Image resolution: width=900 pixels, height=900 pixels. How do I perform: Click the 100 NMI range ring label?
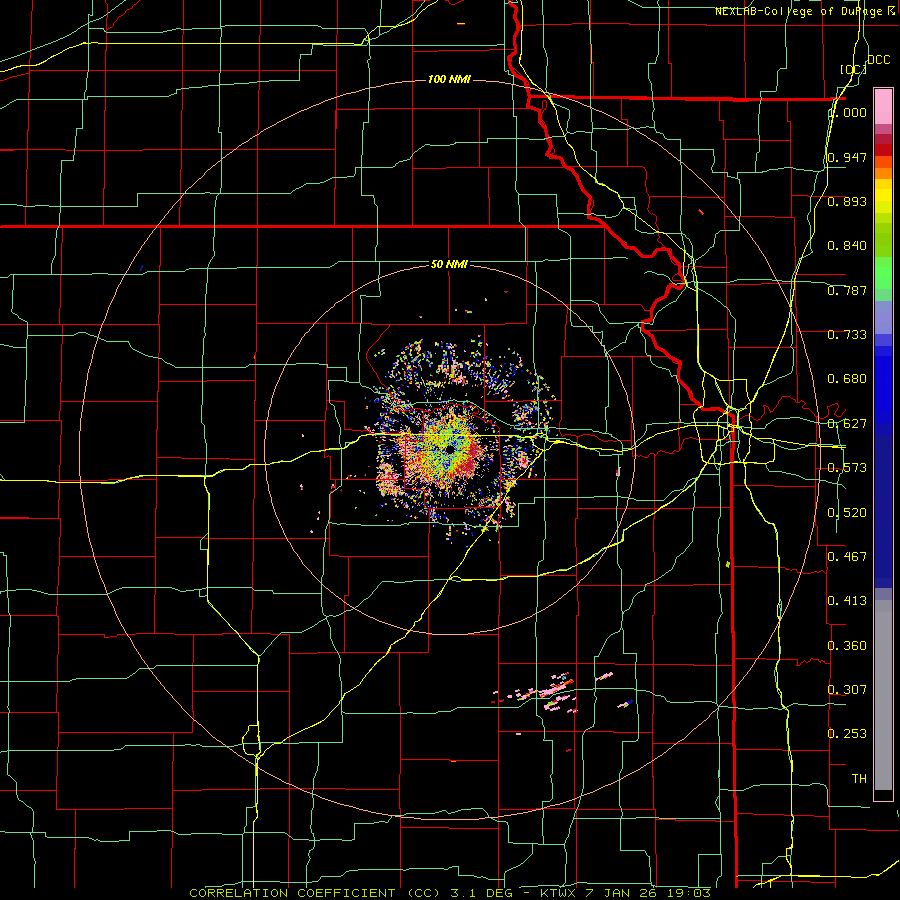pyautogui.click(x=449, y=79)
